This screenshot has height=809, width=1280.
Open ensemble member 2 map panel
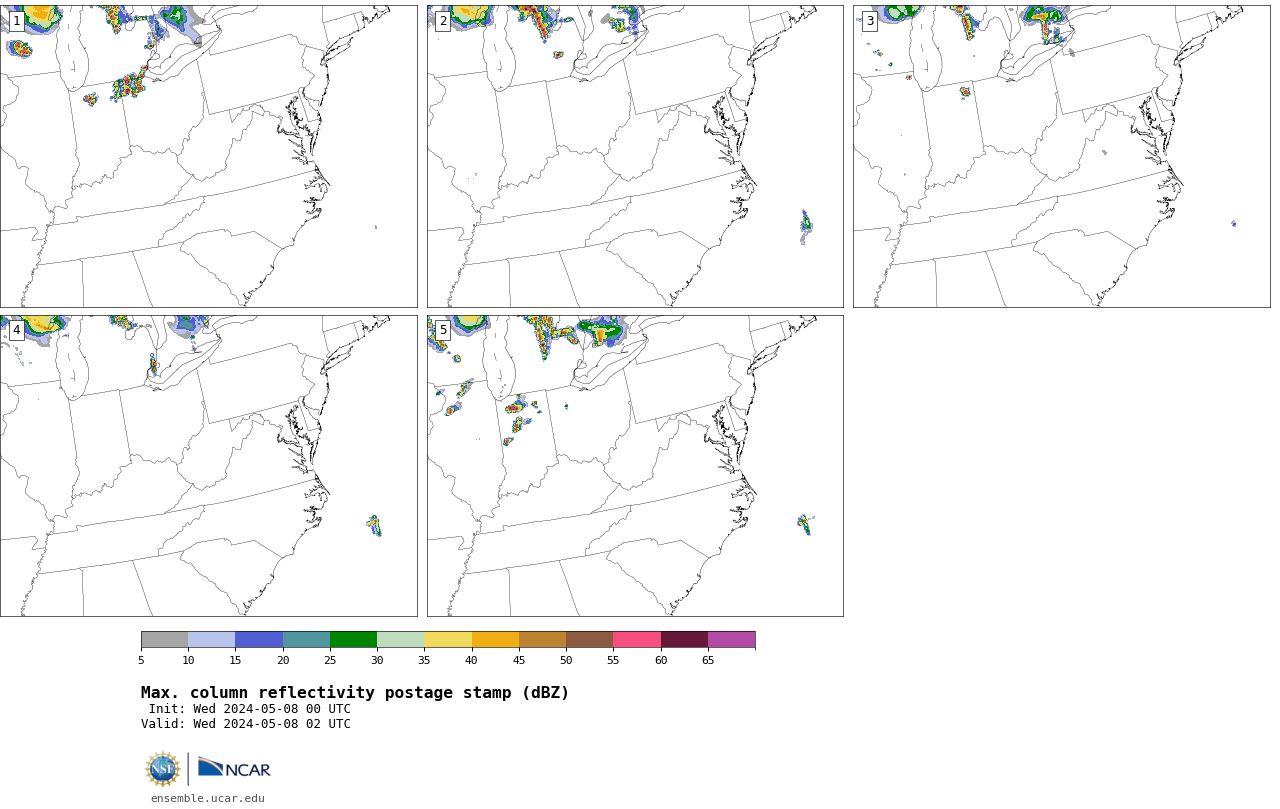point(635,156)
